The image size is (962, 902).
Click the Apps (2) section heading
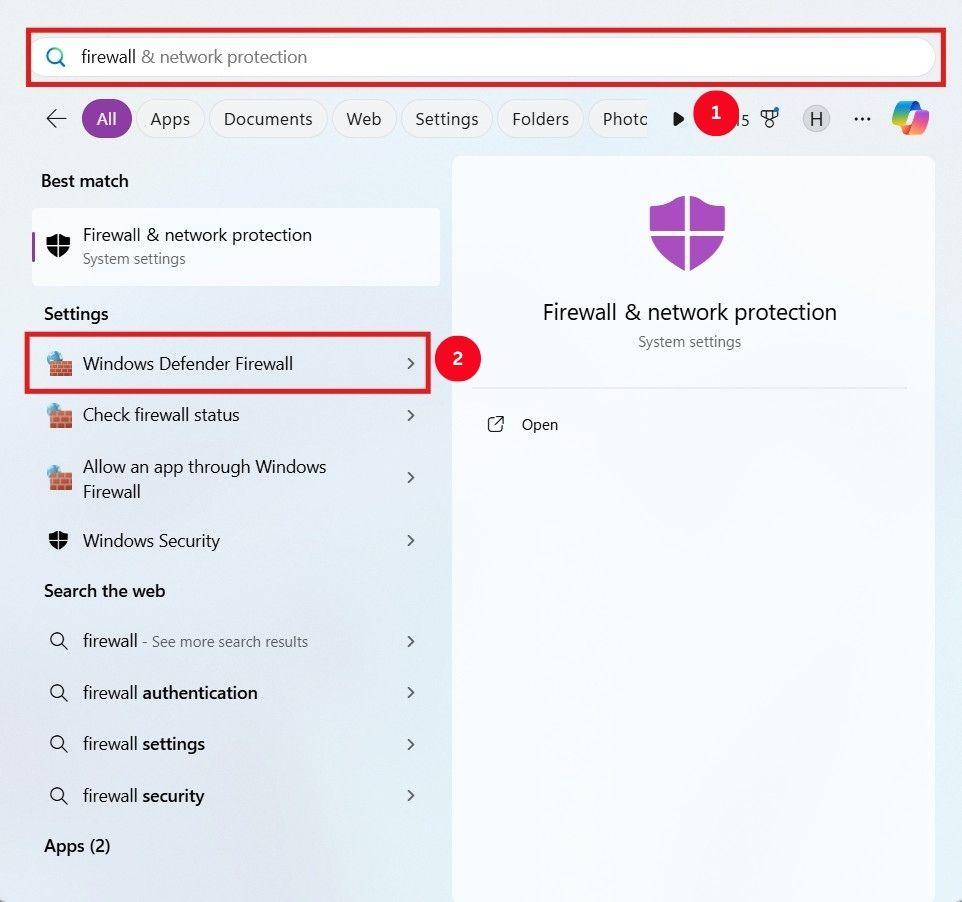click(77, 846)
